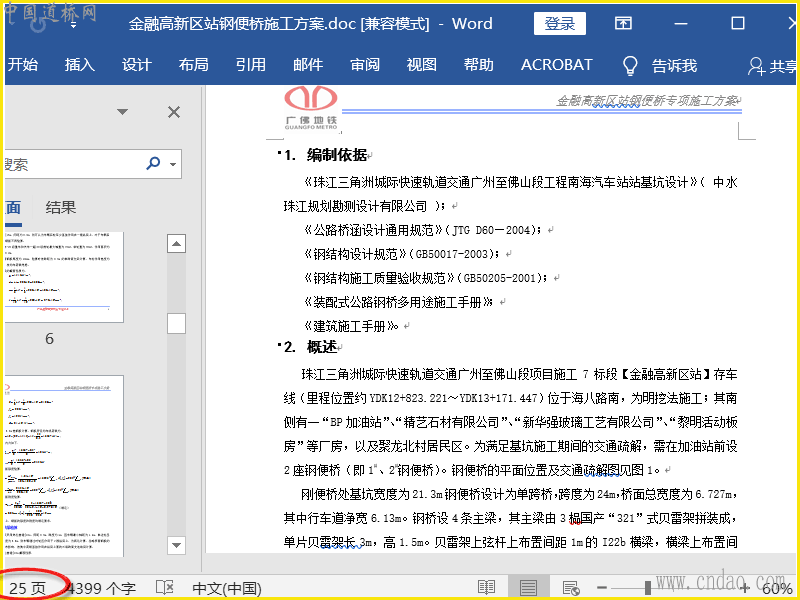
Task: Open the 邮件 ribbon tab
Action: click(x=308, y=65)
